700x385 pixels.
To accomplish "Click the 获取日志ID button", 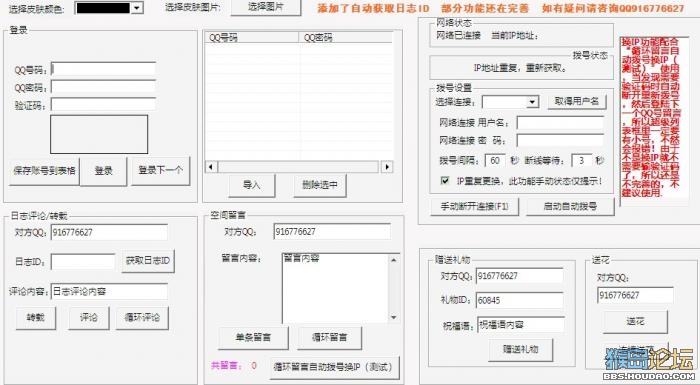I will [148, 261].
